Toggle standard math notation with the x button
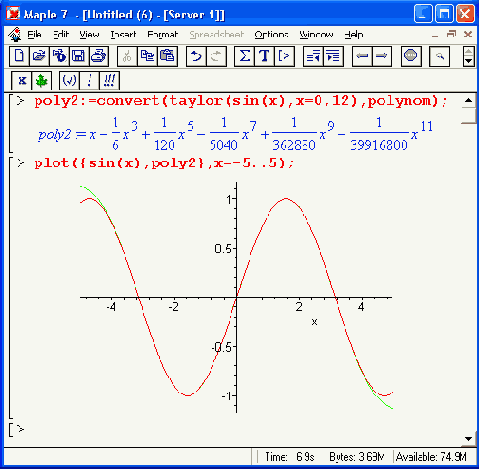 [x=22, y=80]
